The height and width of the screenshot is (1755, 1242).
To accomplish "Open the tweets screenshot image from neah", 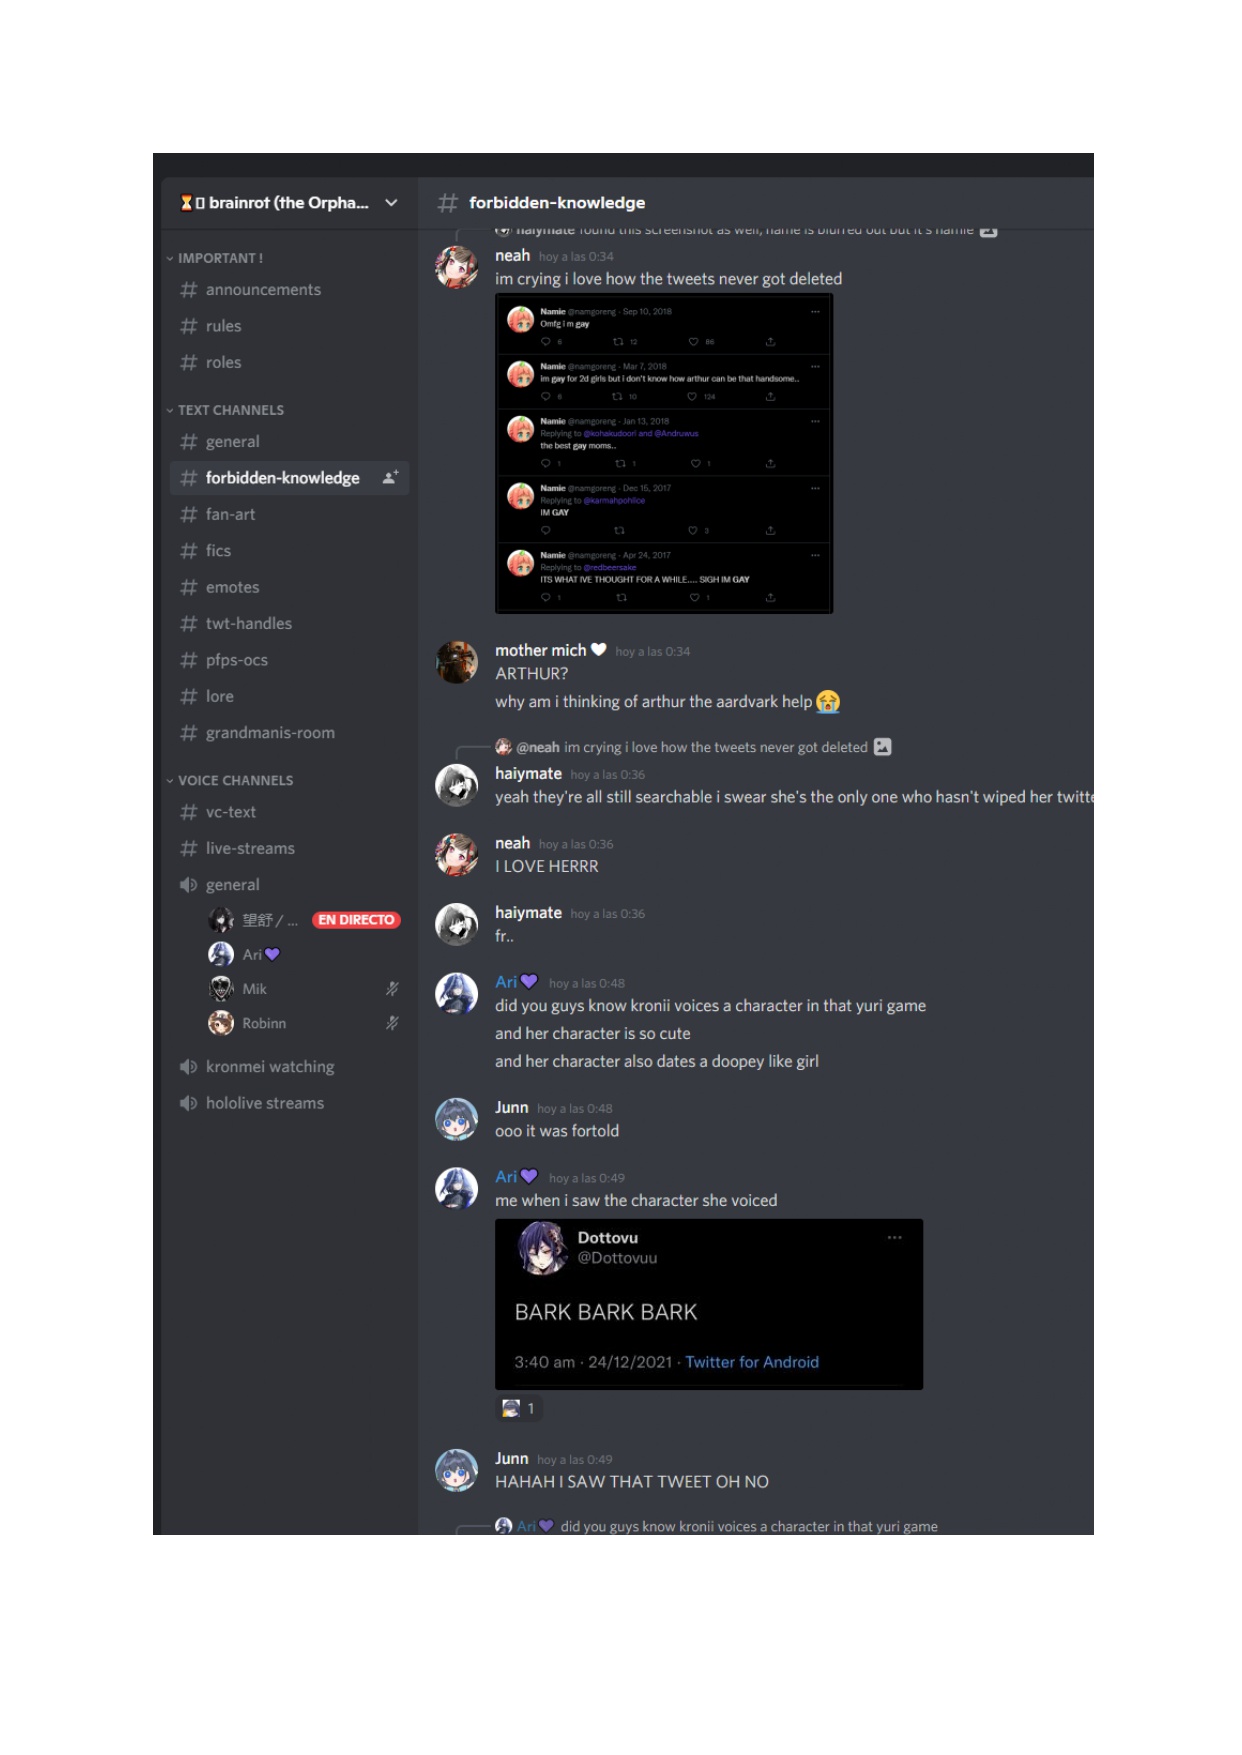I will point(664,454).
